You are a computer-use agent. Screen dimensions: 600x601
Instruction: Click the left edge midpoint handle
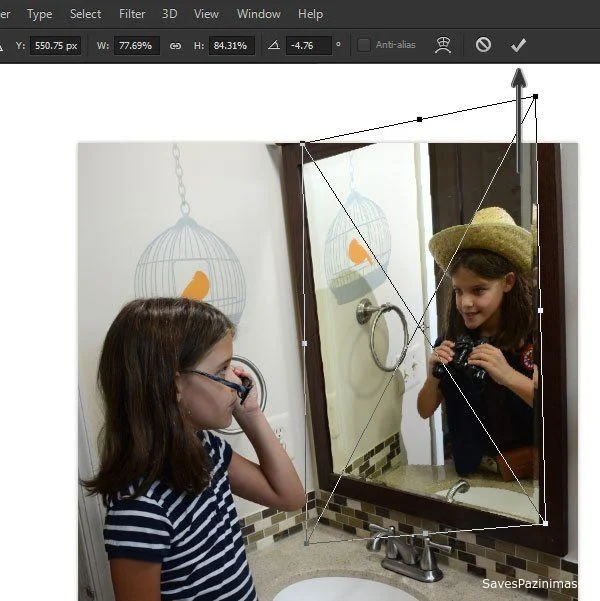tap(304, 343)
